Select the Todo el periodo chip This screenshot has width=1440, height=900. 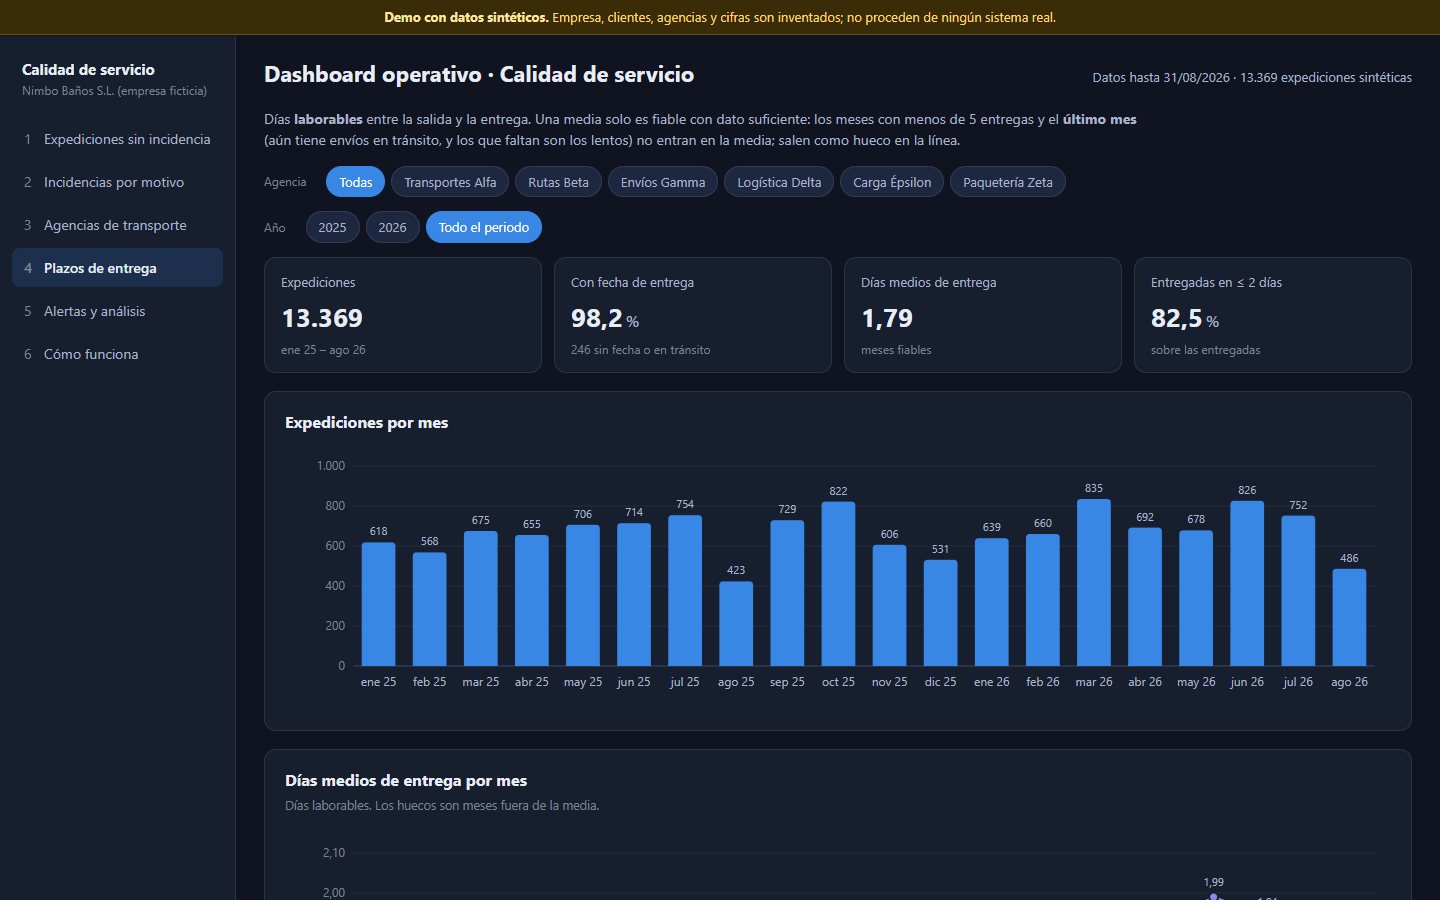[x=484, y=227]
